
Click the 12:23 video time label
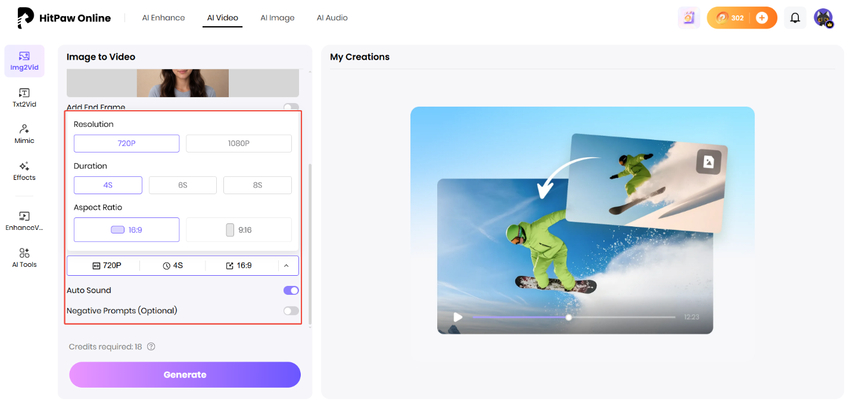691,317
